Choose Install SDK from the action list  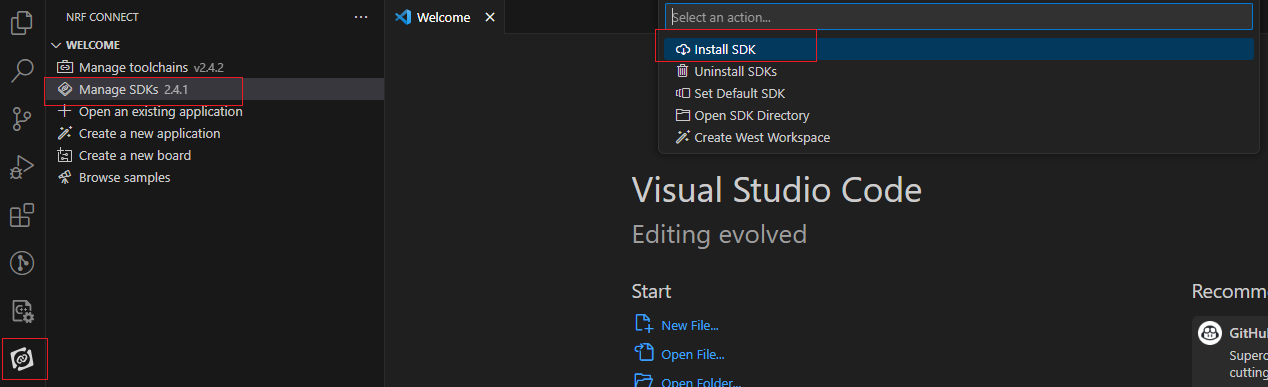click(x=959, y=49)
